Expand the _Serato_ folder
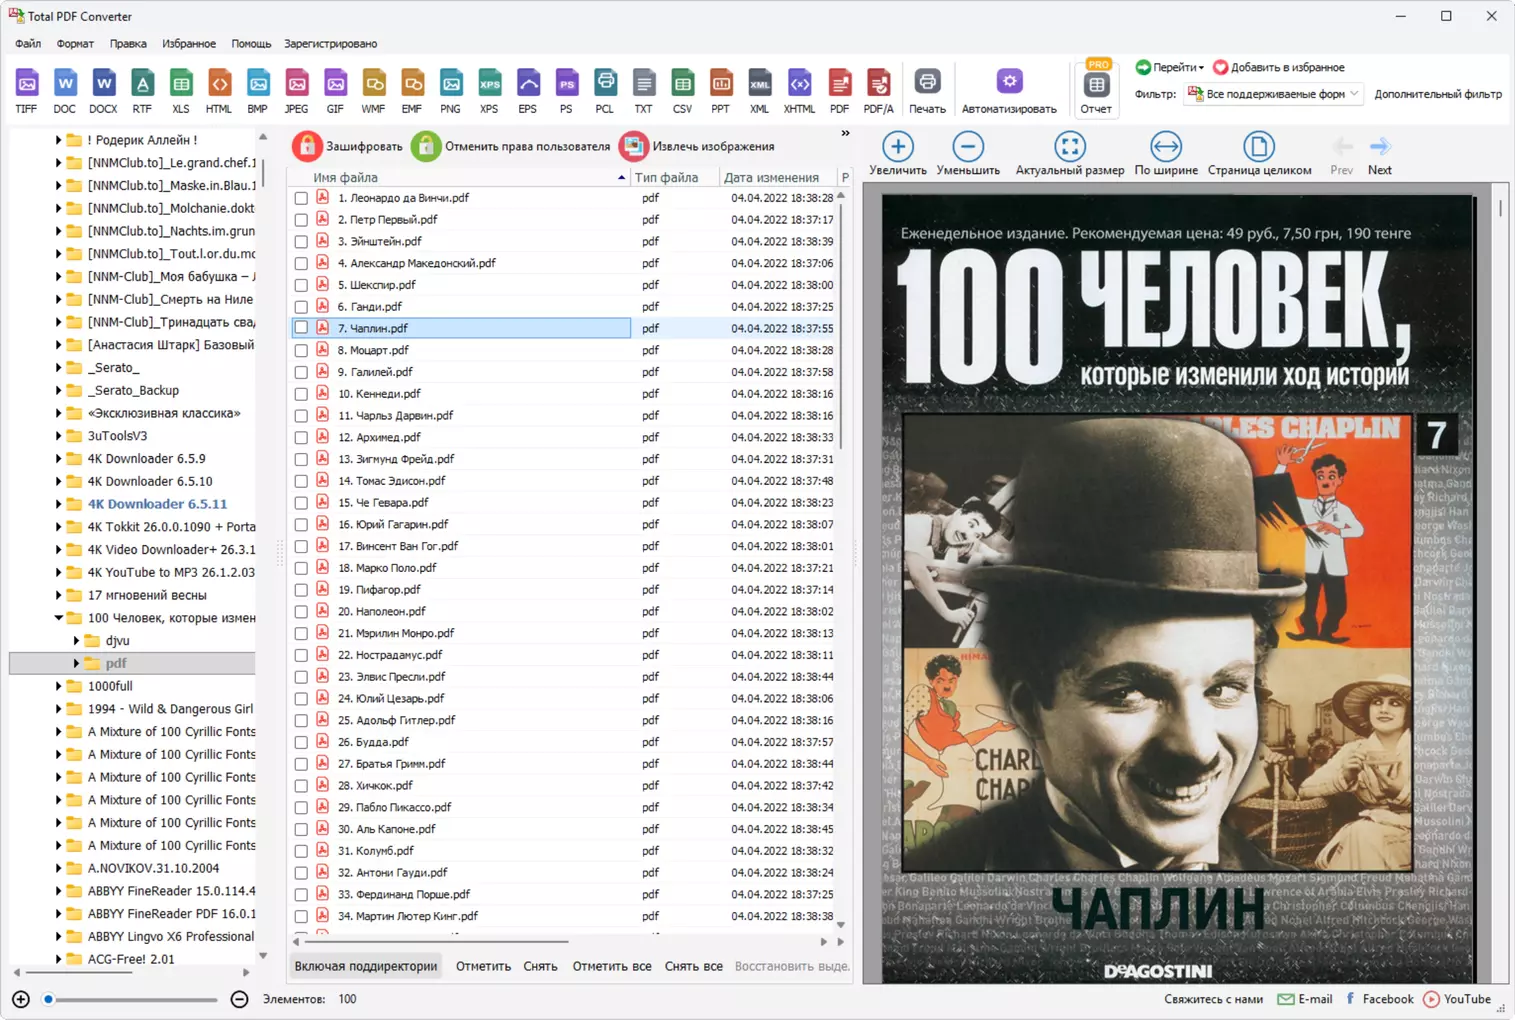Image resolution: width=1515 pixels, height=1020 pixels. (58, 368)
